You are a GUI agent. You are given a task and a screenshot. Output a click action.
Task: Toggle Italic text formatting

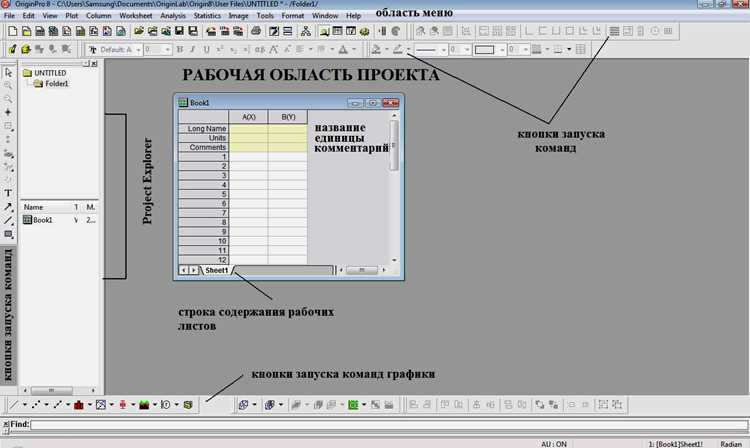click(193, 49)
